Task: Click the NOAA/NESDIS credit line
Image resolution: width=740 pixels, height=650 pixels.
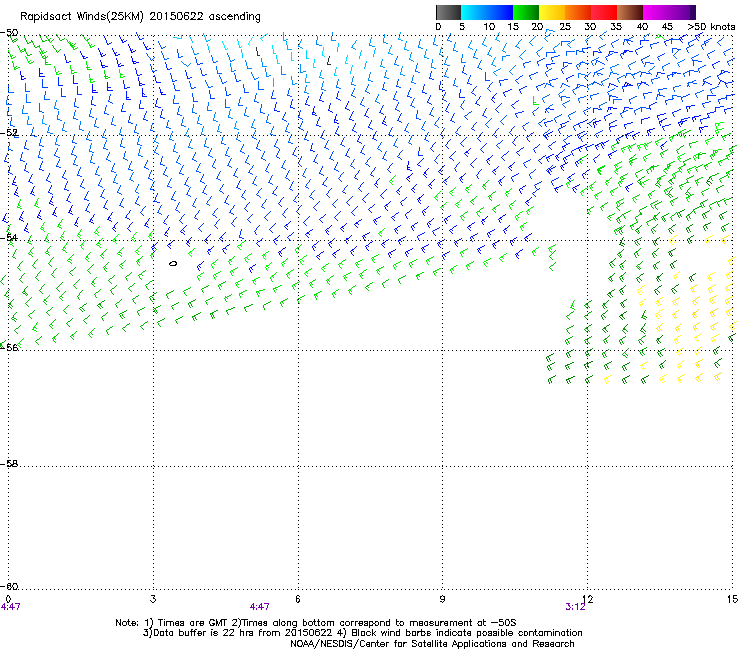Action: (x=432, y=644)
